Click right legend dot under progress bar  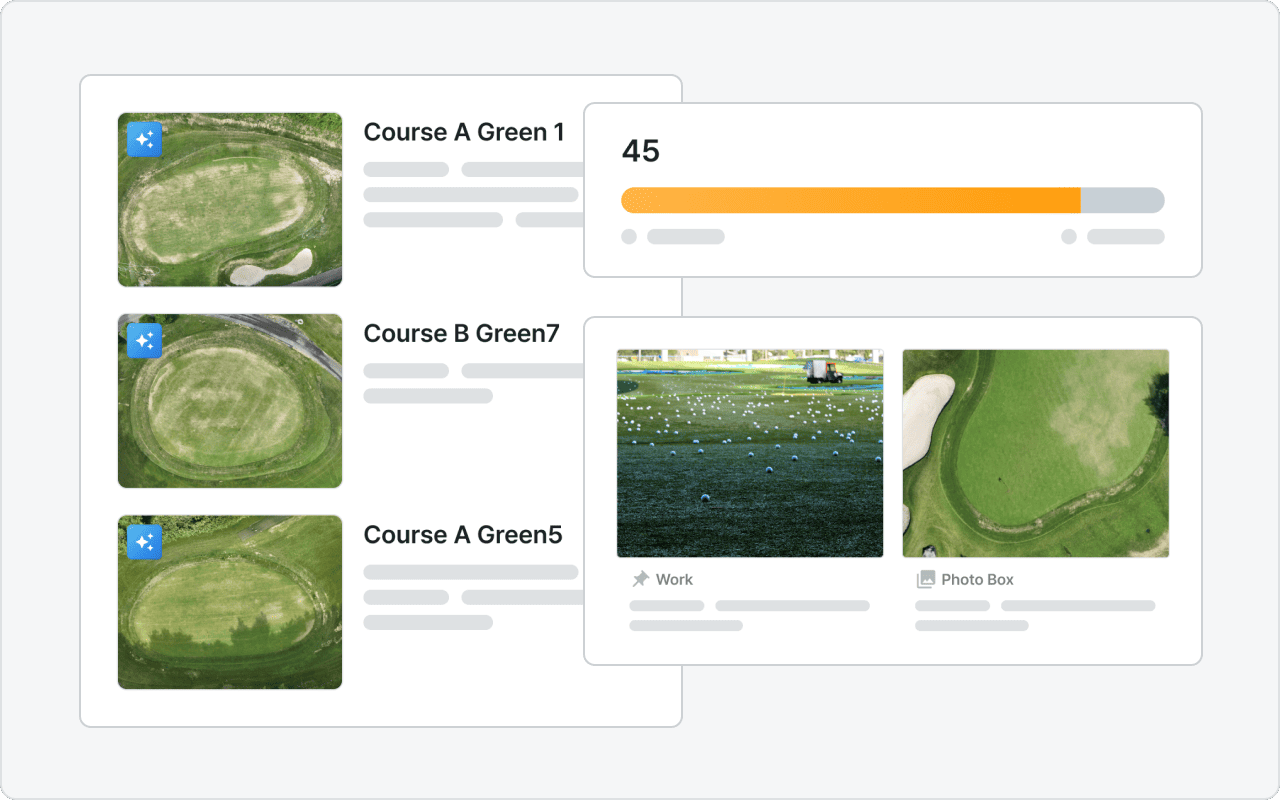pyautogui.click(x=1069, y=237)
